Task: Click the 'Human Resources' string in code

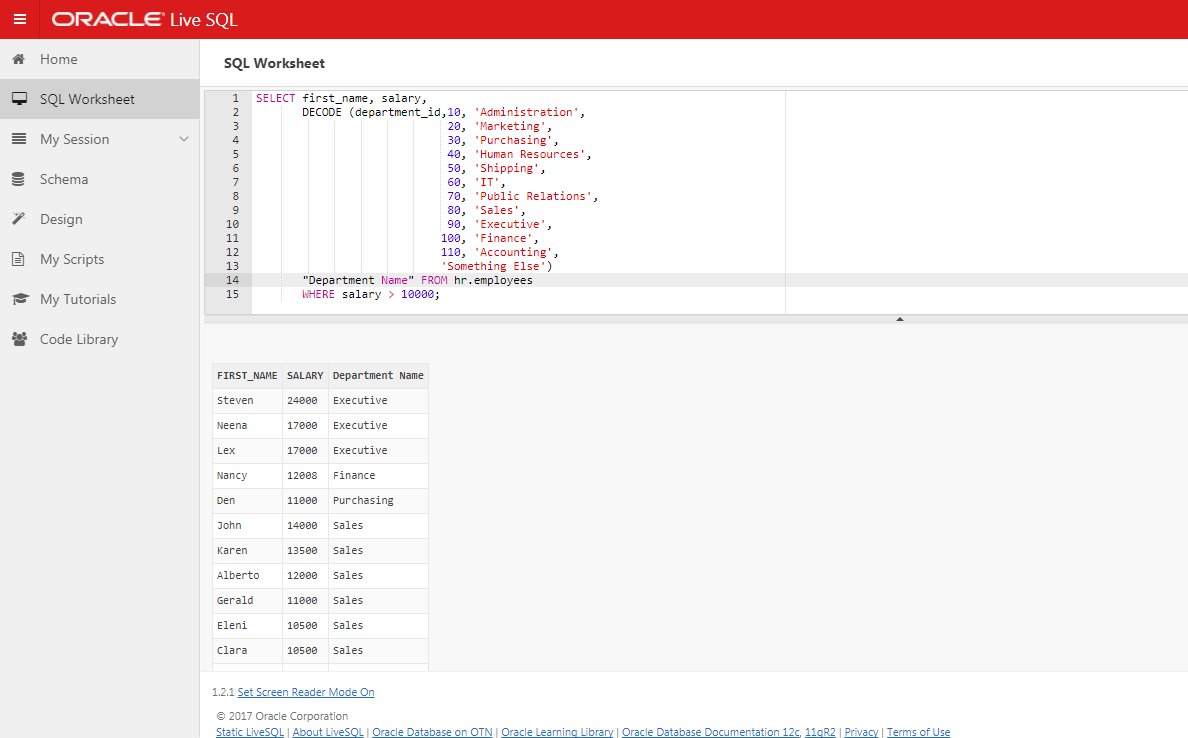Action: (530, 154)
